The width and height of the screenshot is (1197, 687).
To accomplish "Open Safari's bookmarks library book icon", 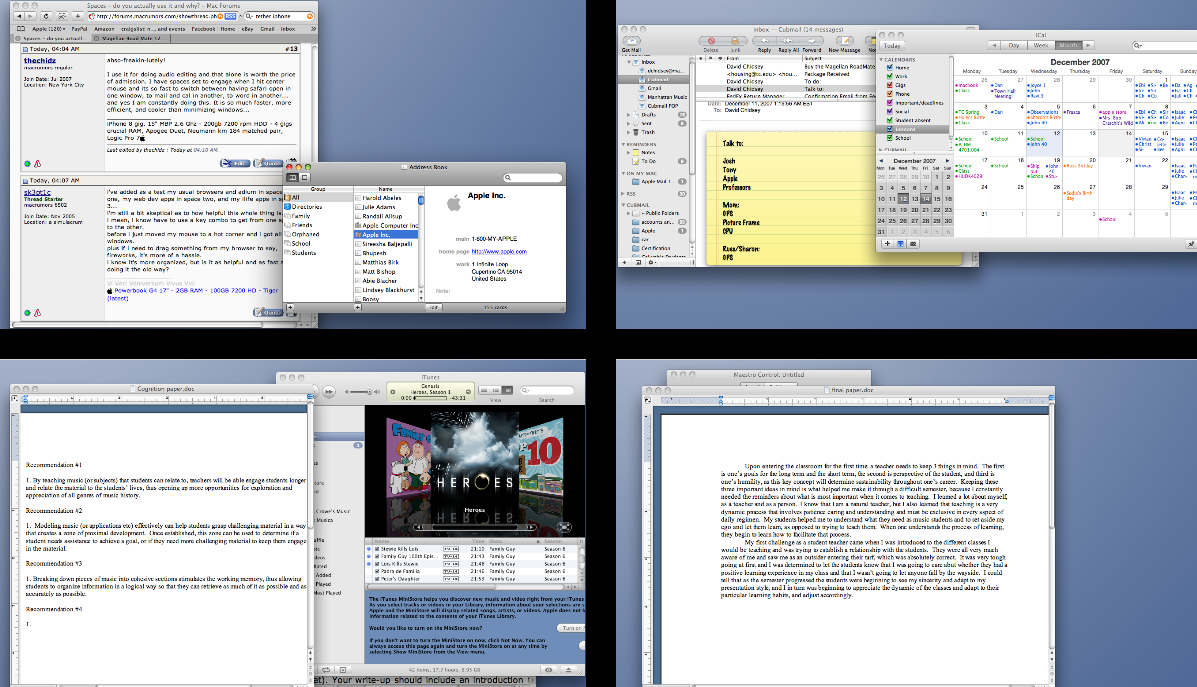I will tap(21, 29).
